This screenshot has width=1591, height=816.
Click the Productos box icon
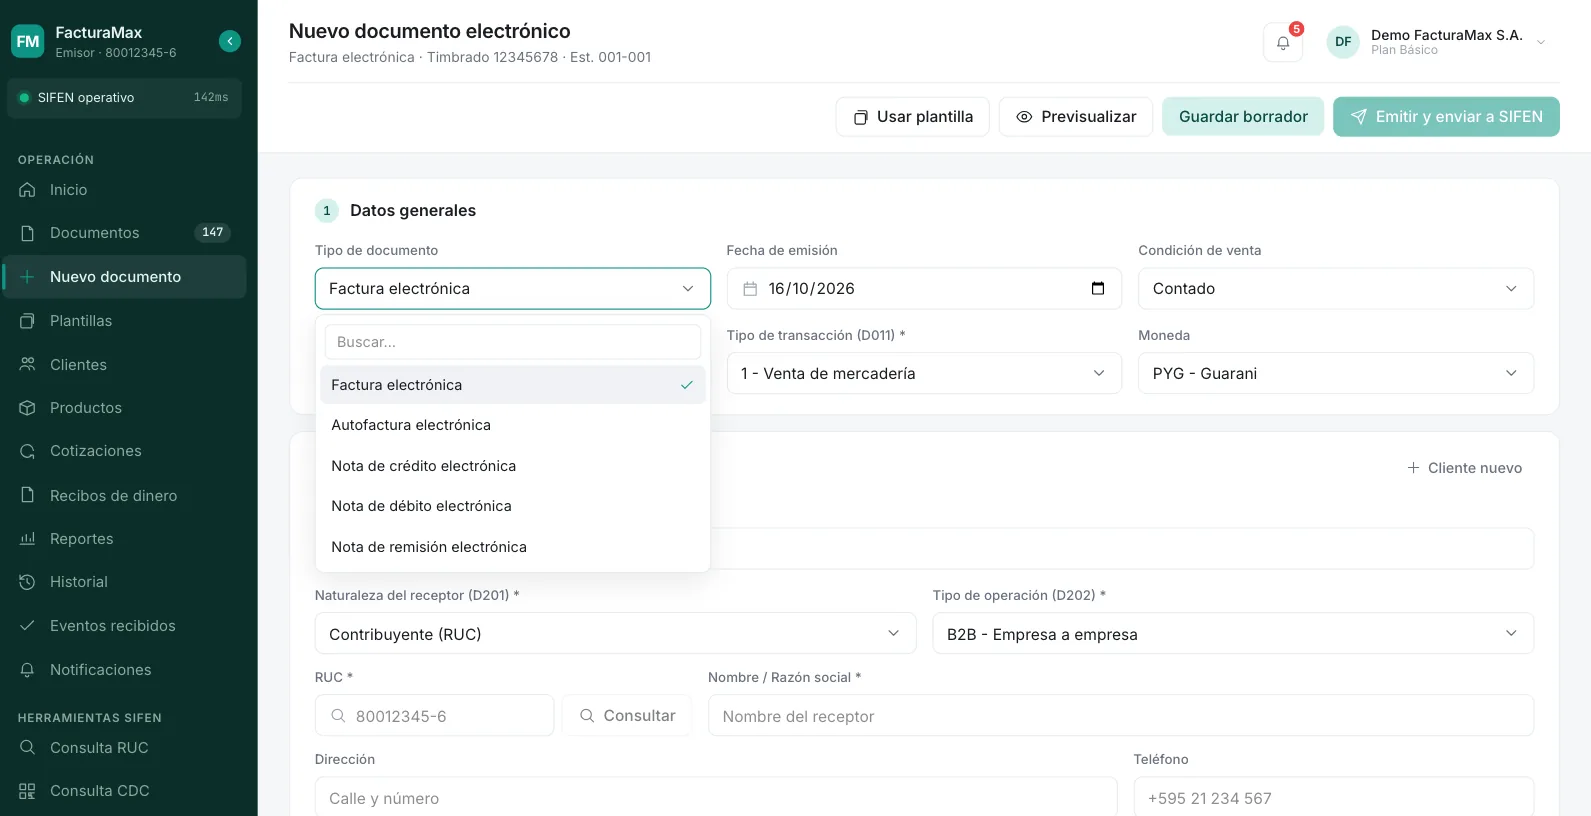pyautogui.click(x=28, y=408)
